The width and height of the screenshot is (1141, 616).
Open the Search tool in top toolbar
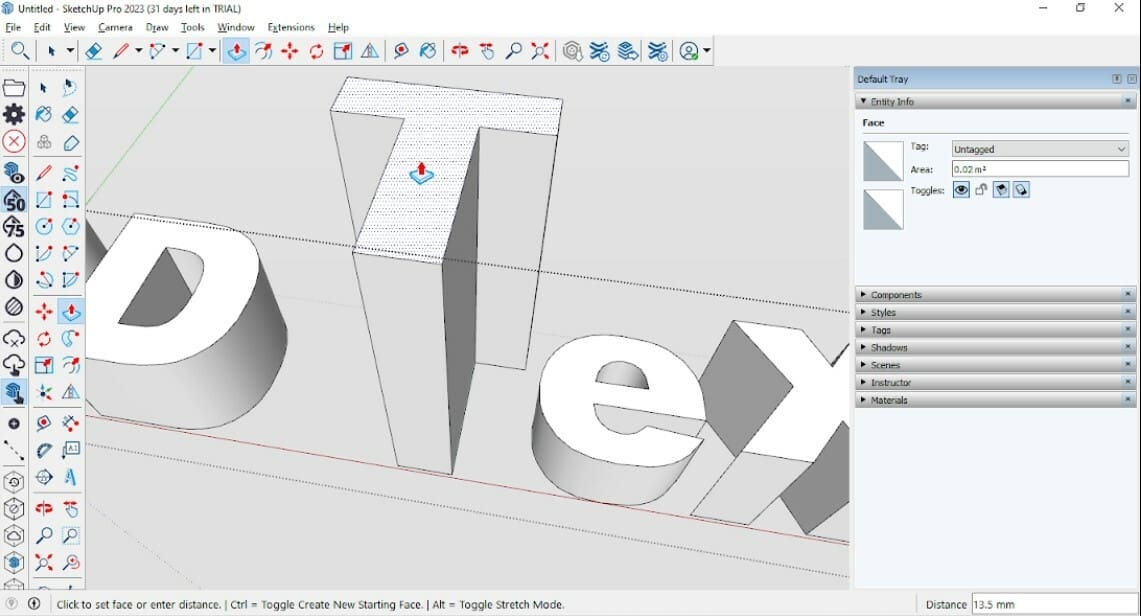pyautogui.click(x=20, y=51)
